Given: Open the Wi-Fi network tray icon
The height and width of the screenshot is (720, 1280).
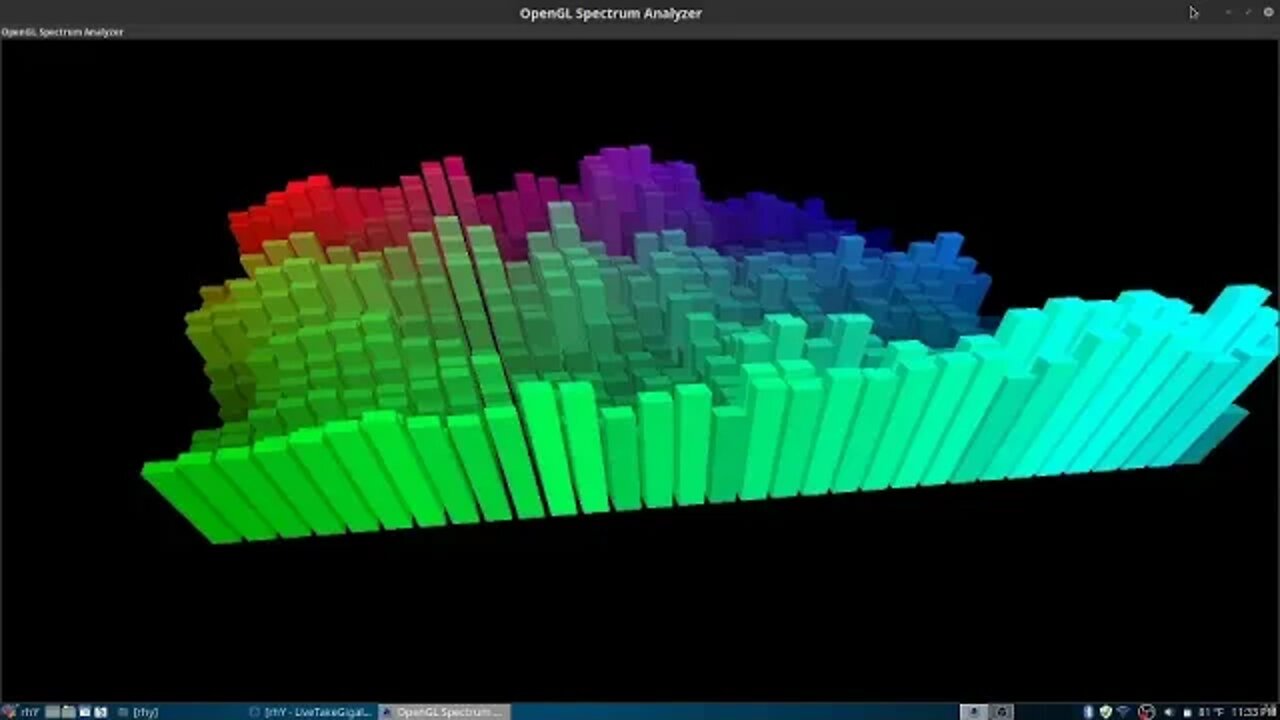Looking at the screenshot, I should click(1124, 712).
